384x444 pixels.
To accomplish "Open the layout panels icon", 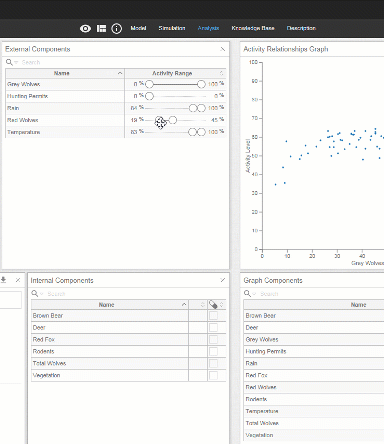I will point(101,29).
